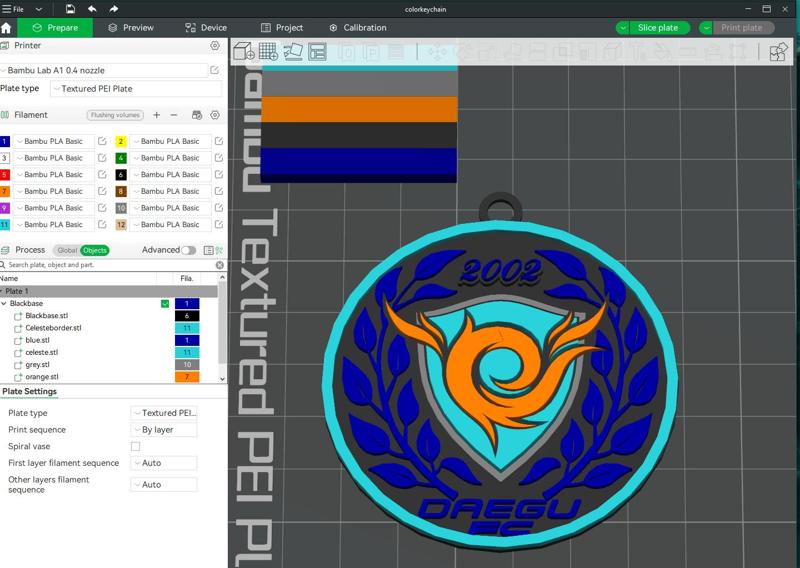
Task: Click the save project icon
Action: tap(70, 9)
